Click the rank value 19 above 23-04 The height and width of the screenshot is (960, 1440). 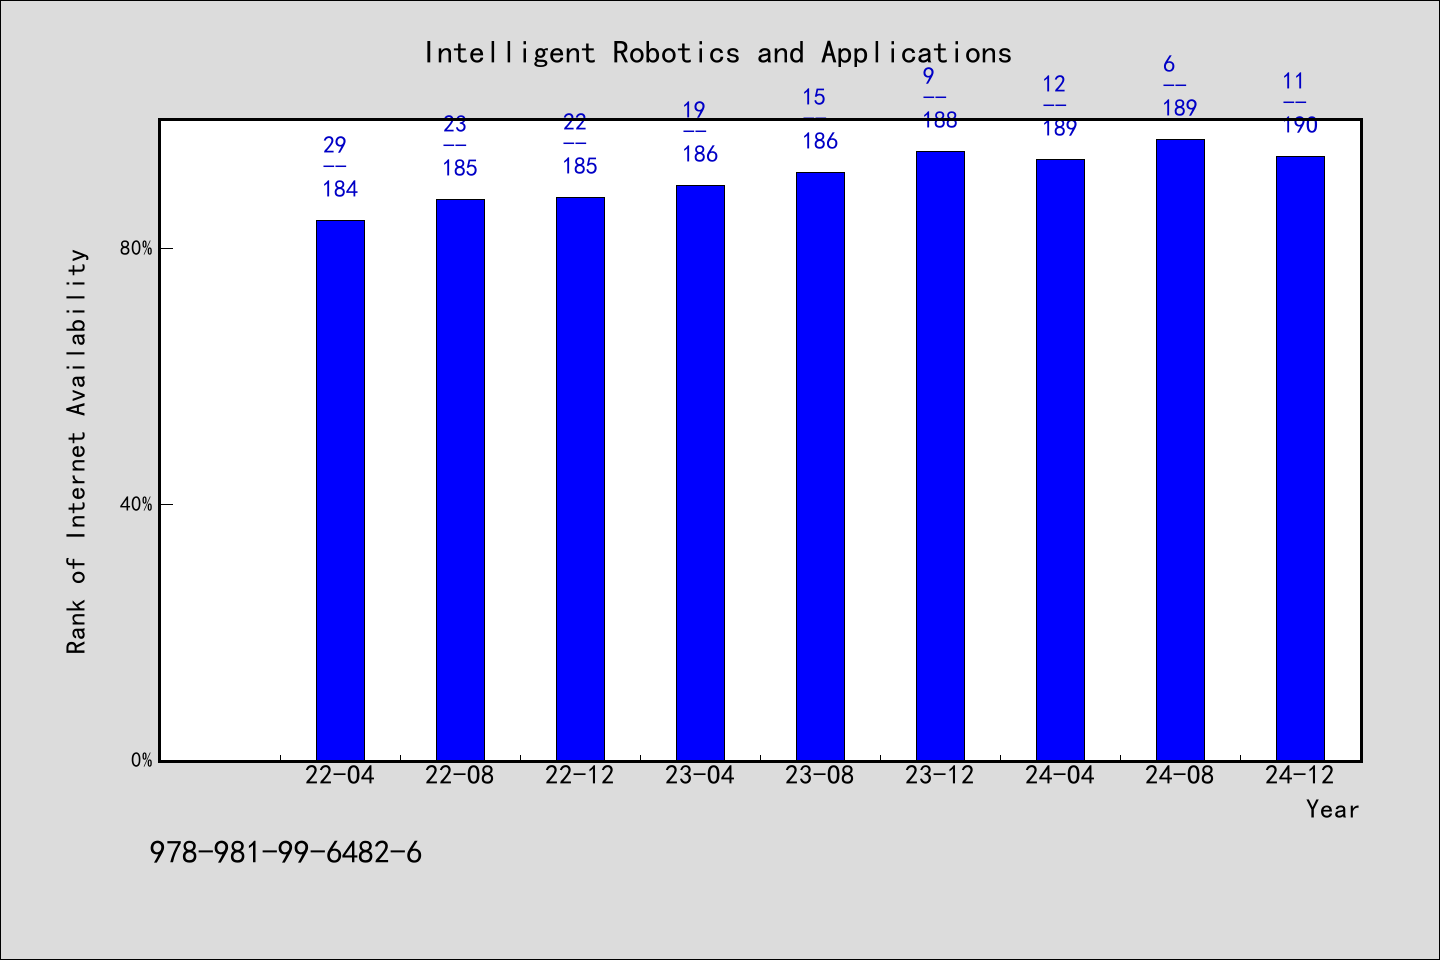click(x=694, y=110)
